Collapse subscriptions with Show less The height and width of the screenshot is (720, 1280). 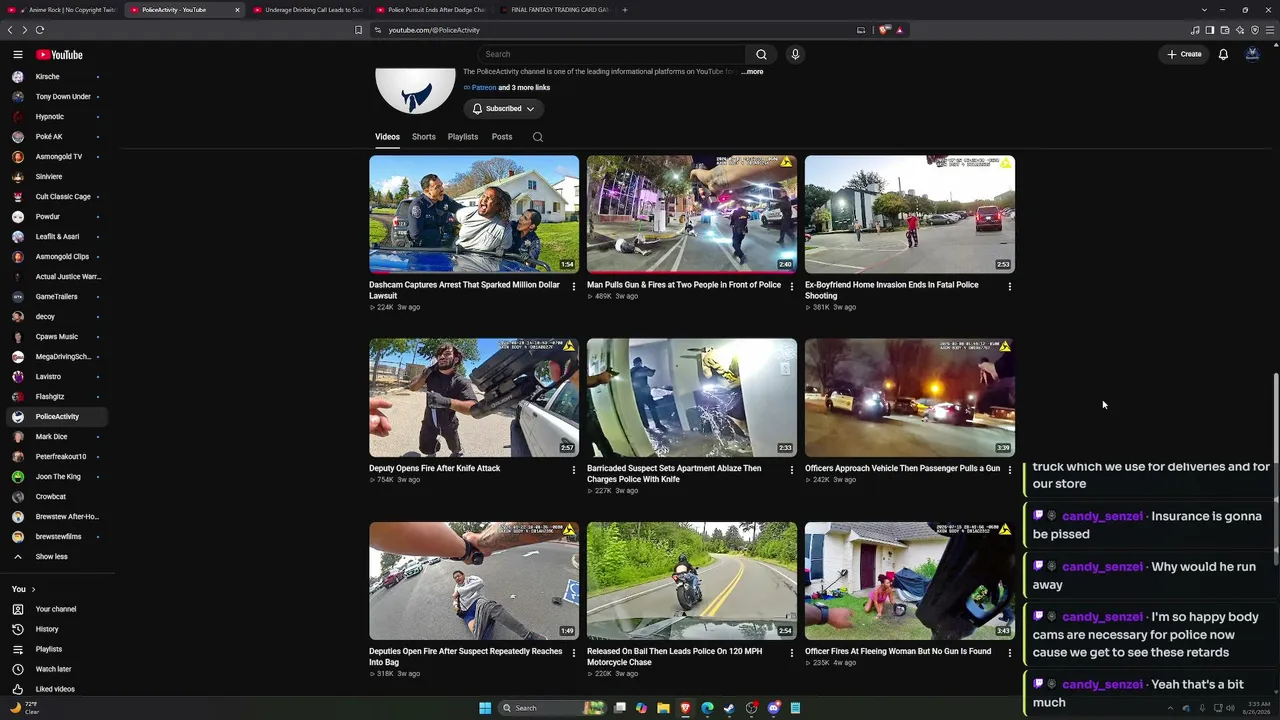[x=51, y=557]
